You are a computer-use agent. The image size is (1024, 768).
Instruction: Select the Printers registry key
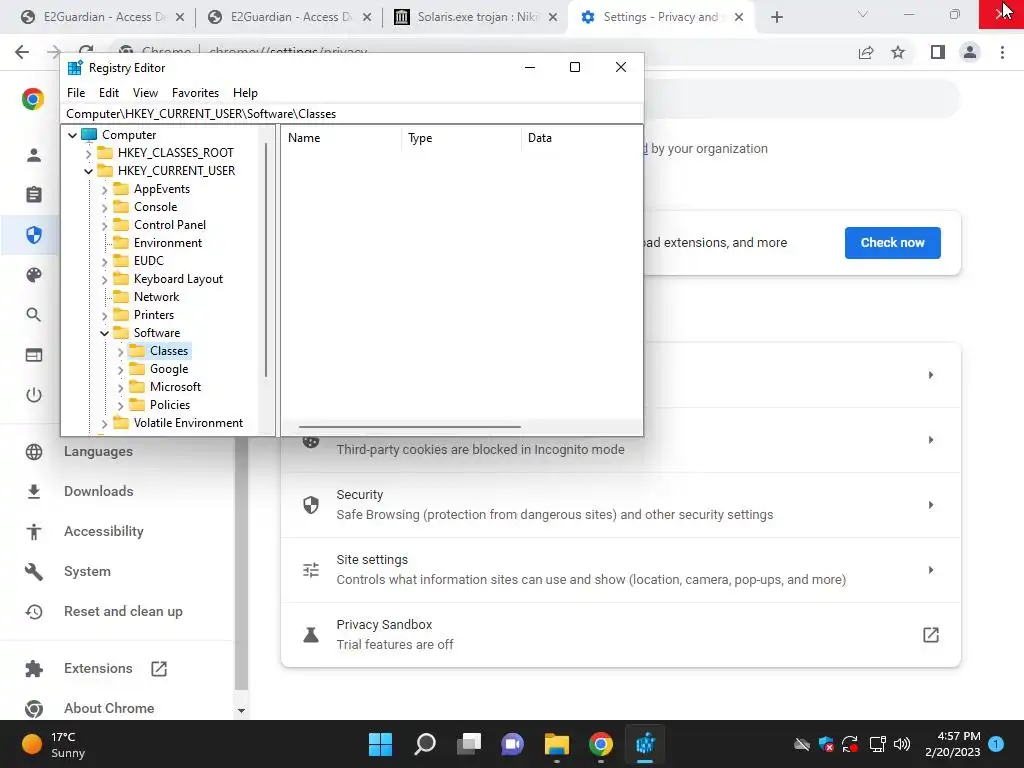tap(153, 315)
